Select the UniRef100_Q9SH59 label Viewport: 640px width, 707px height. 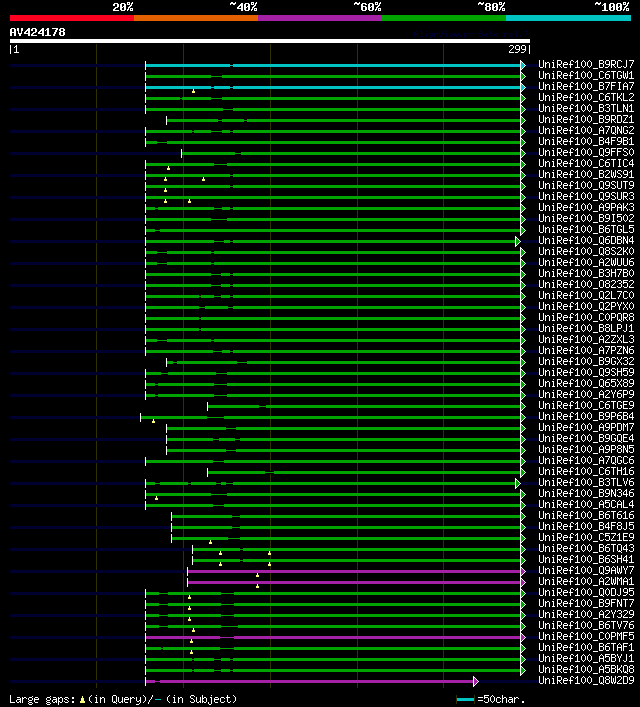[x=586, y=372]
